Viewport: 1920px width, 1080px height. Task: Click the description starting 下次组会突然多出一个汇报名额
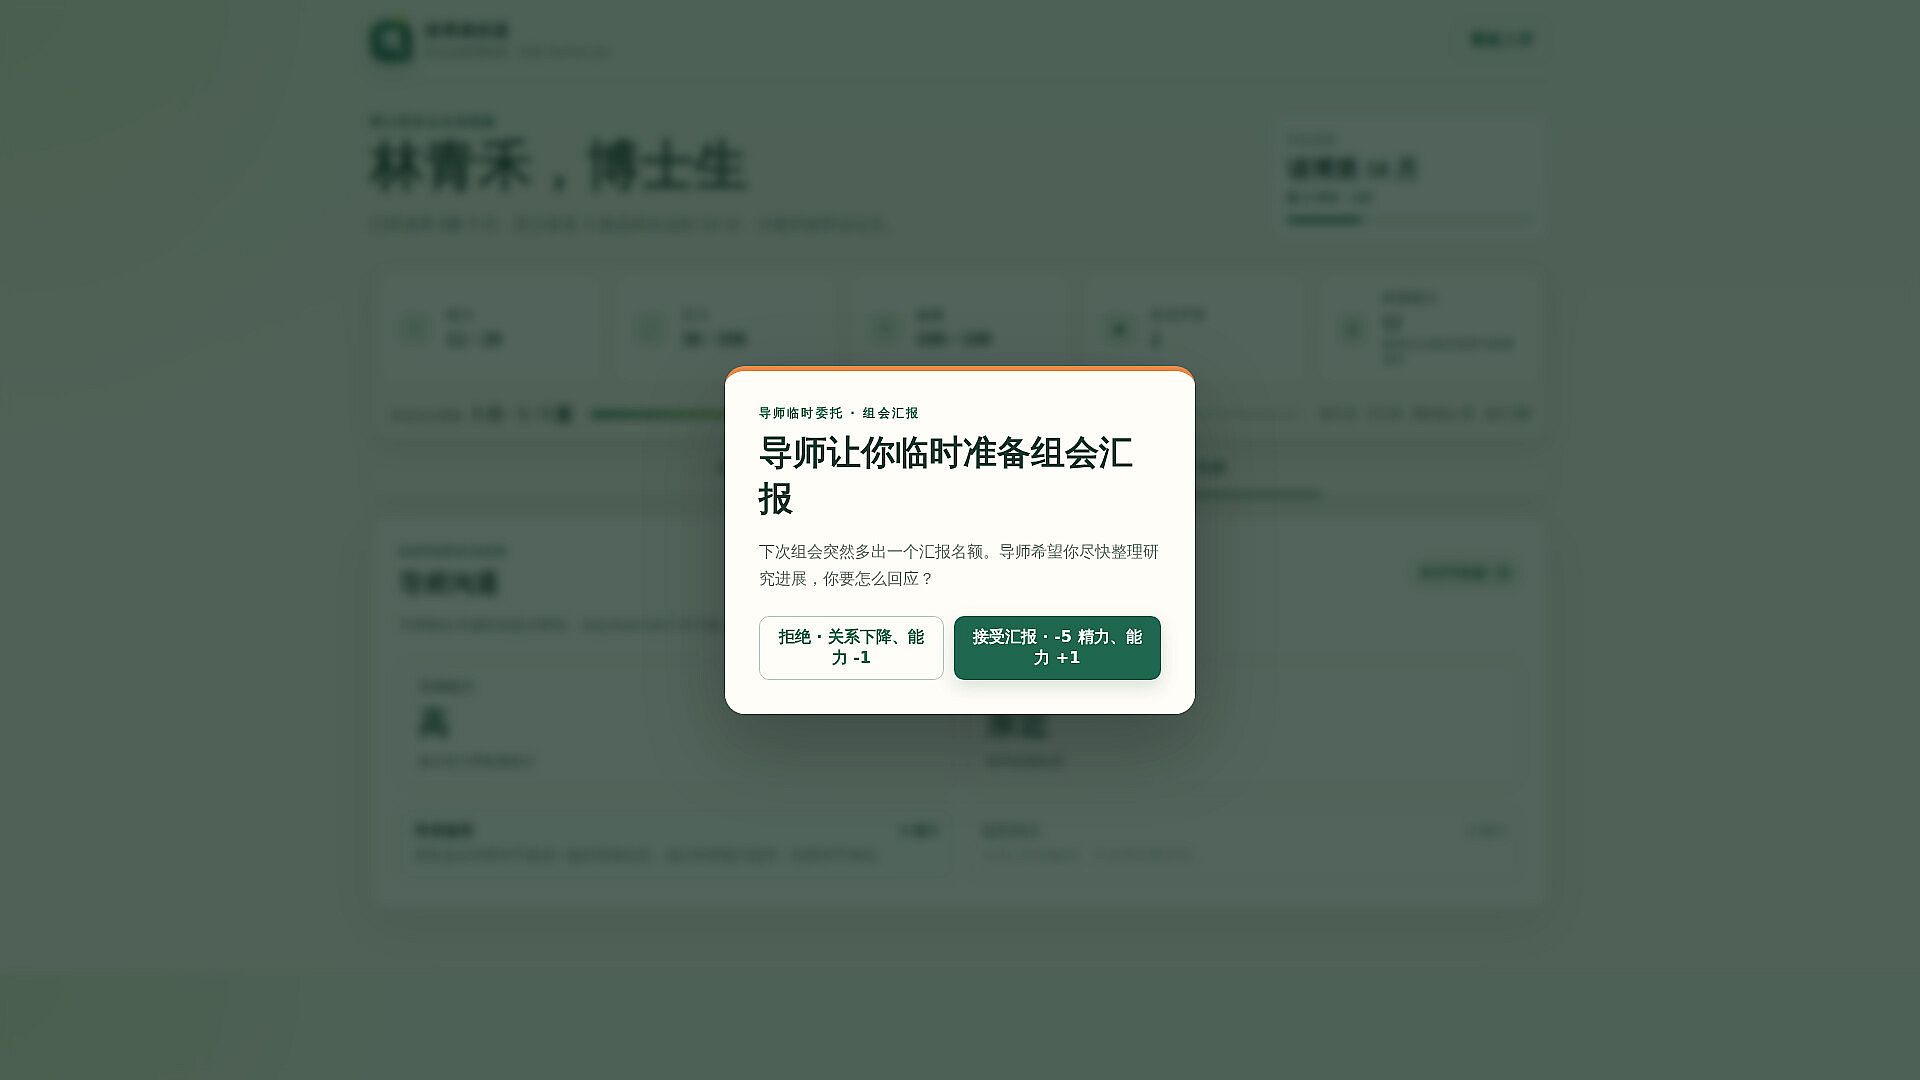tap(959, 565)
